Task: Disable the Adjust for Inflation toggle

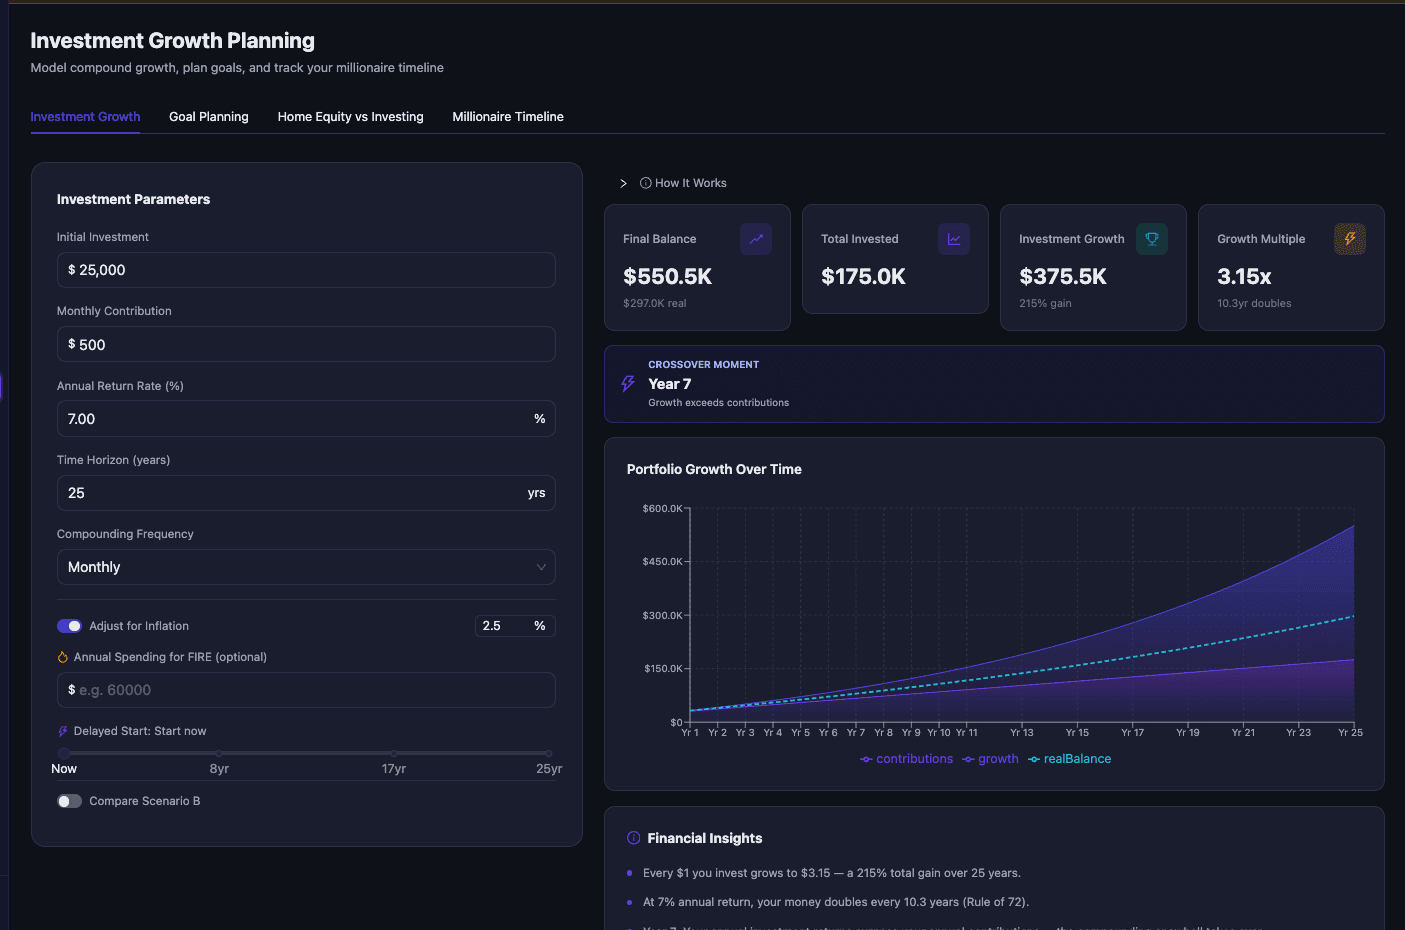Action: pyautogui.click(x=69, y=626)
